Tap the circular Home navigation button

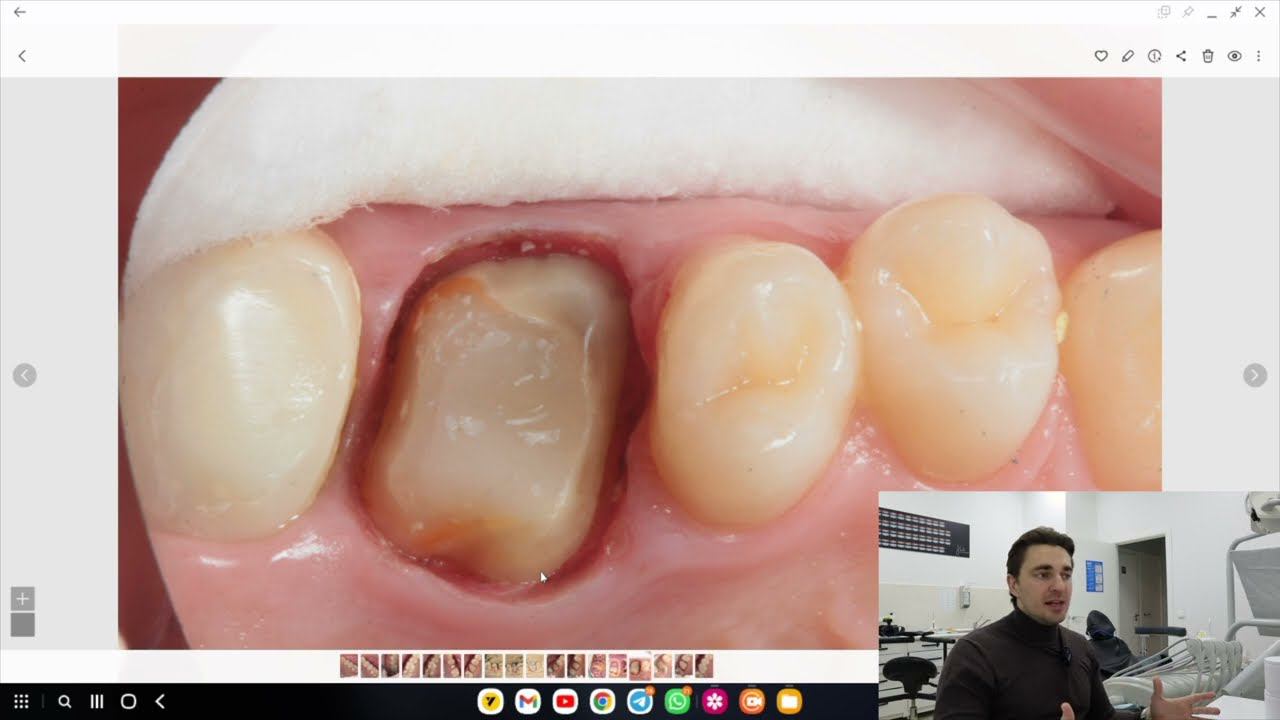(128, 702)
